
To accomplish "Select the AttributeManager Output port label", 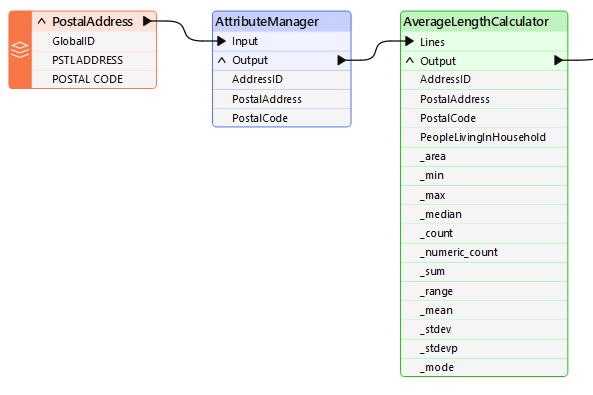I will pos(250,60).
